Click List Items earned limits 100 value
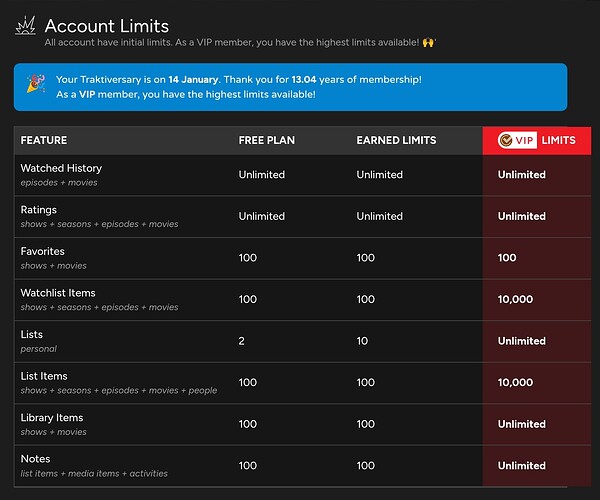600x500 pixels. point(366,383)
